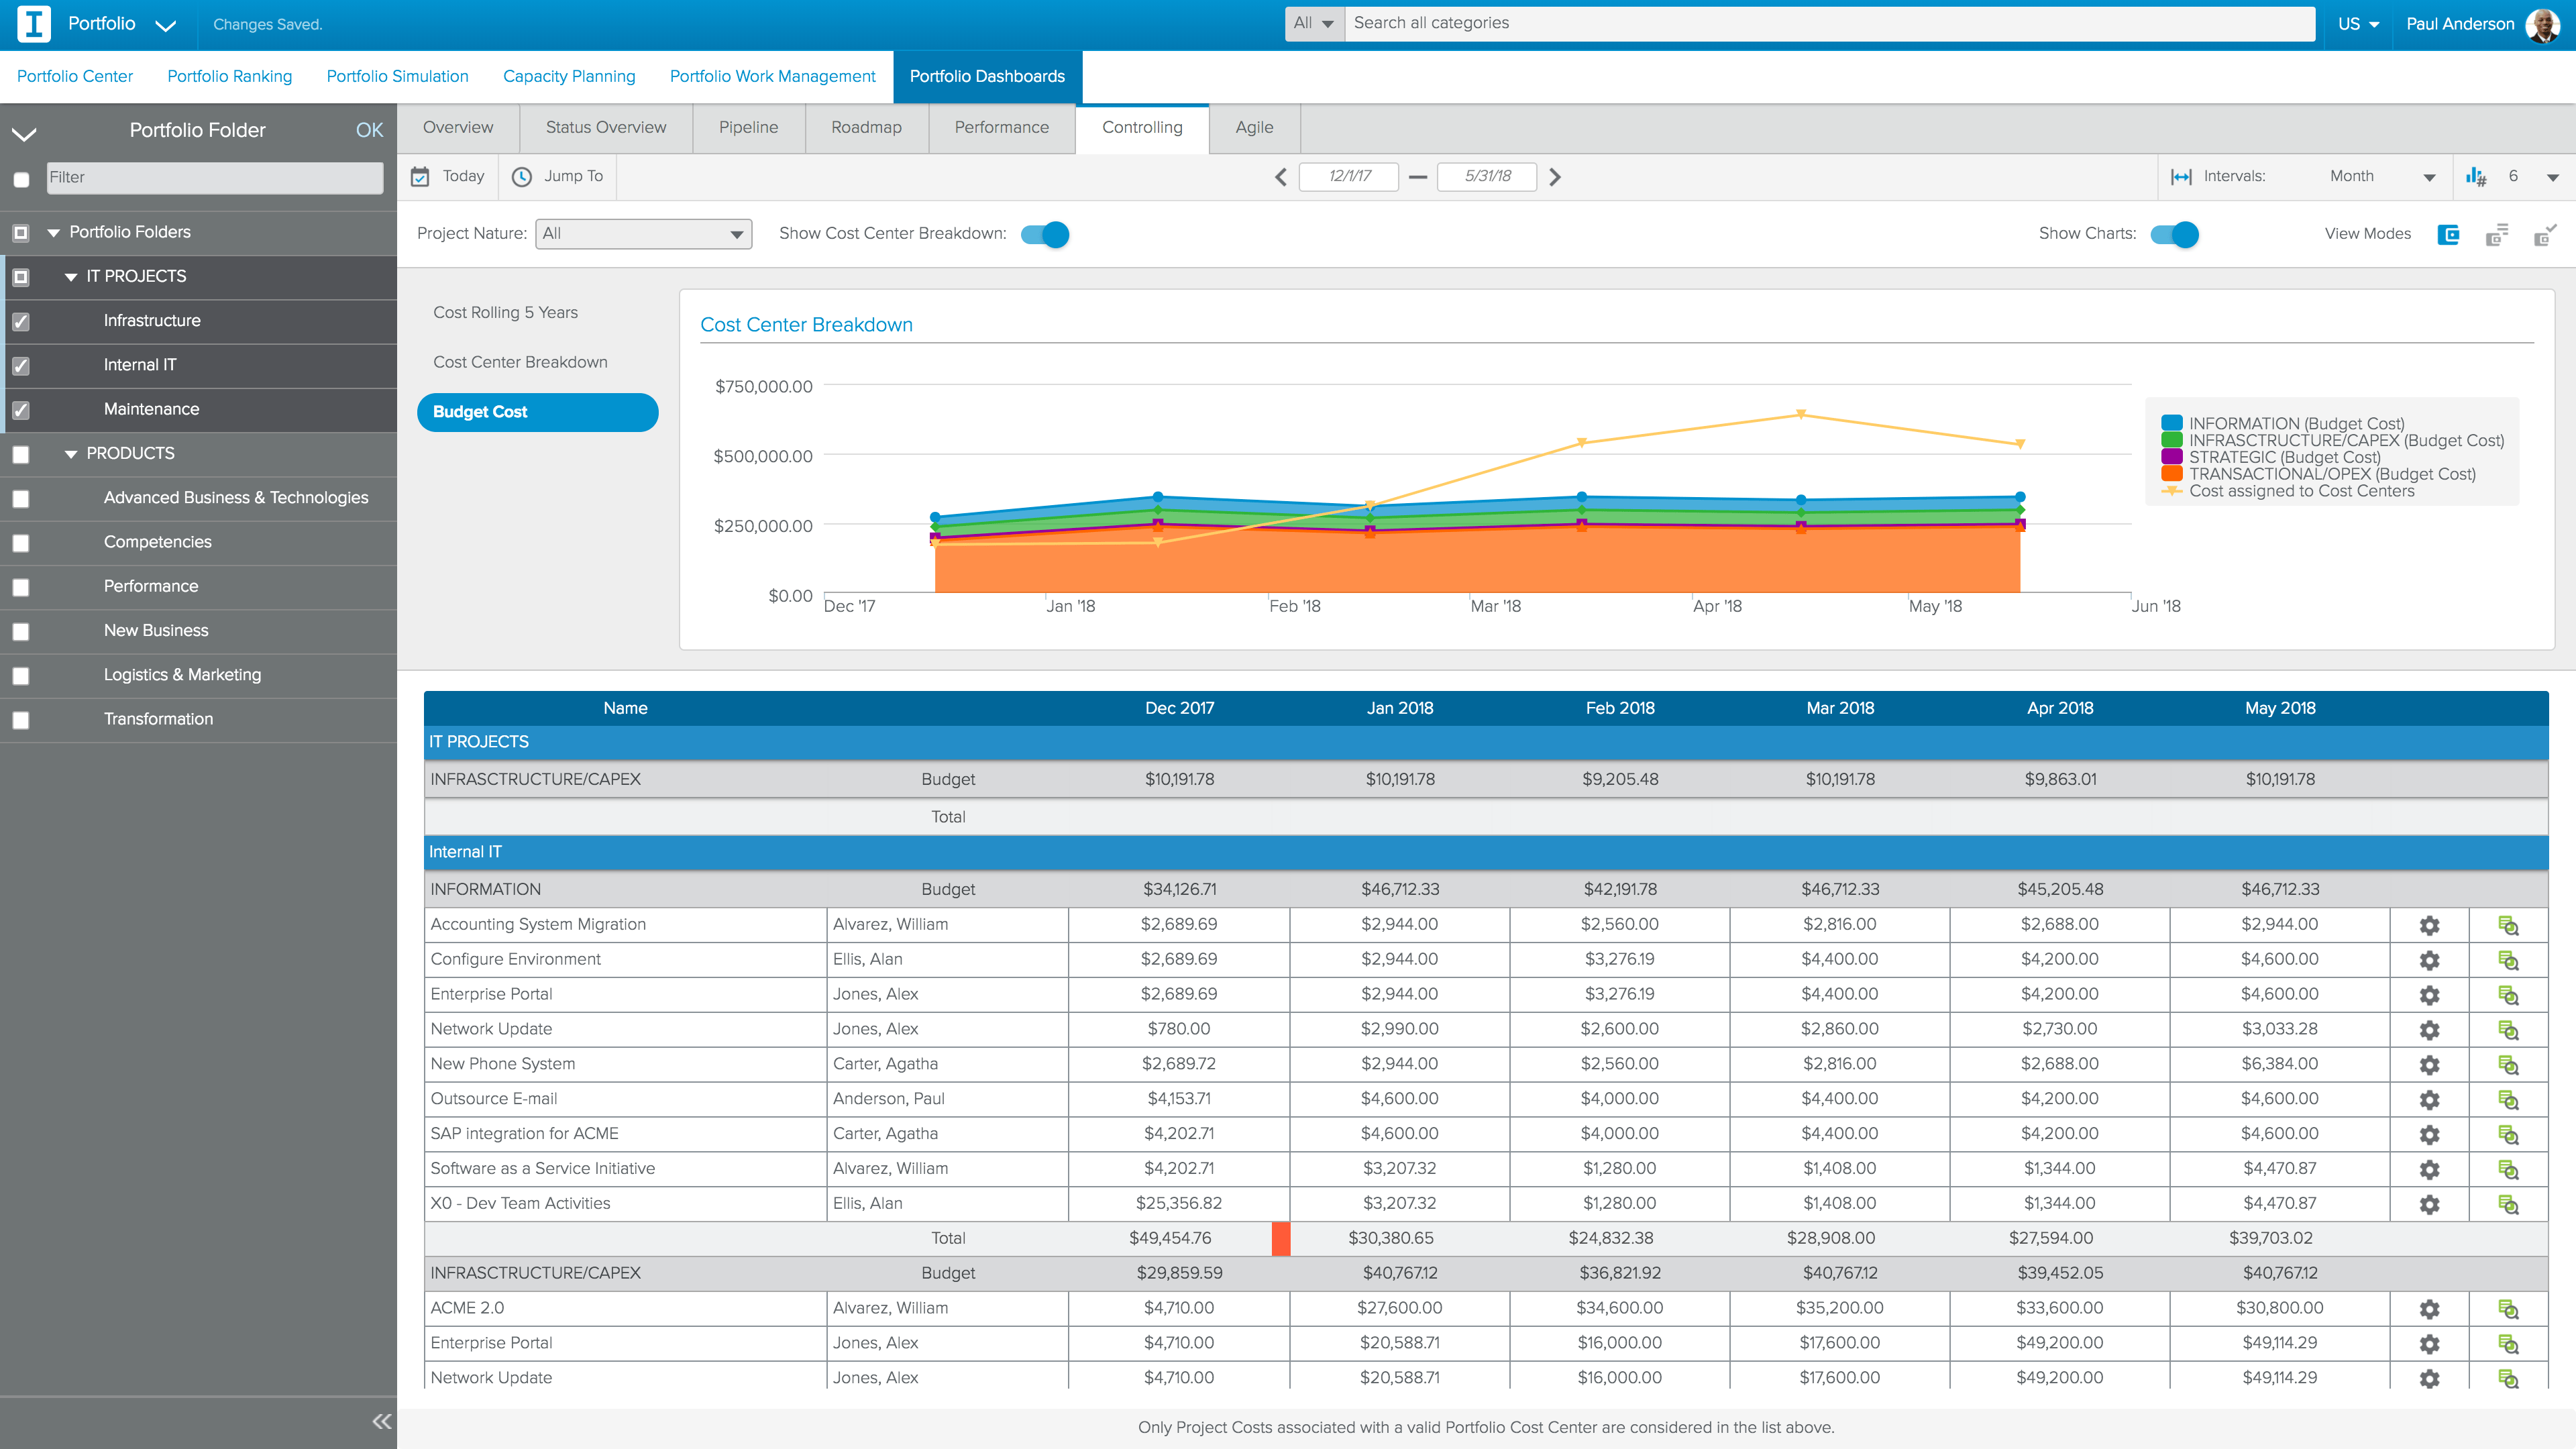Viewport: 2576px width, 1449px height.
Task: Go to previous date range arrow
Action: [x=1280, y=177]
